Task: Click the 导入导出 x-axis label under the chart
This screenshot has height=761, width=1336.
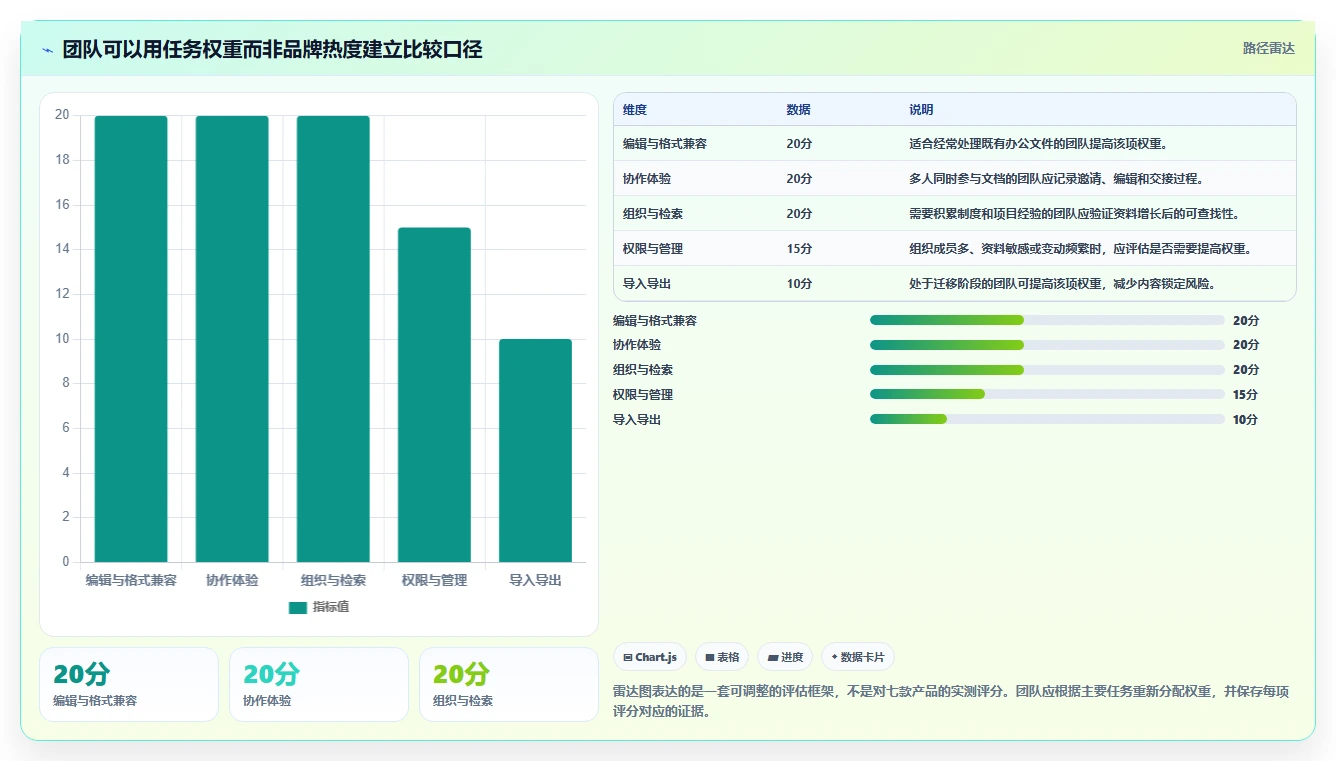Action: pos(535,580)
